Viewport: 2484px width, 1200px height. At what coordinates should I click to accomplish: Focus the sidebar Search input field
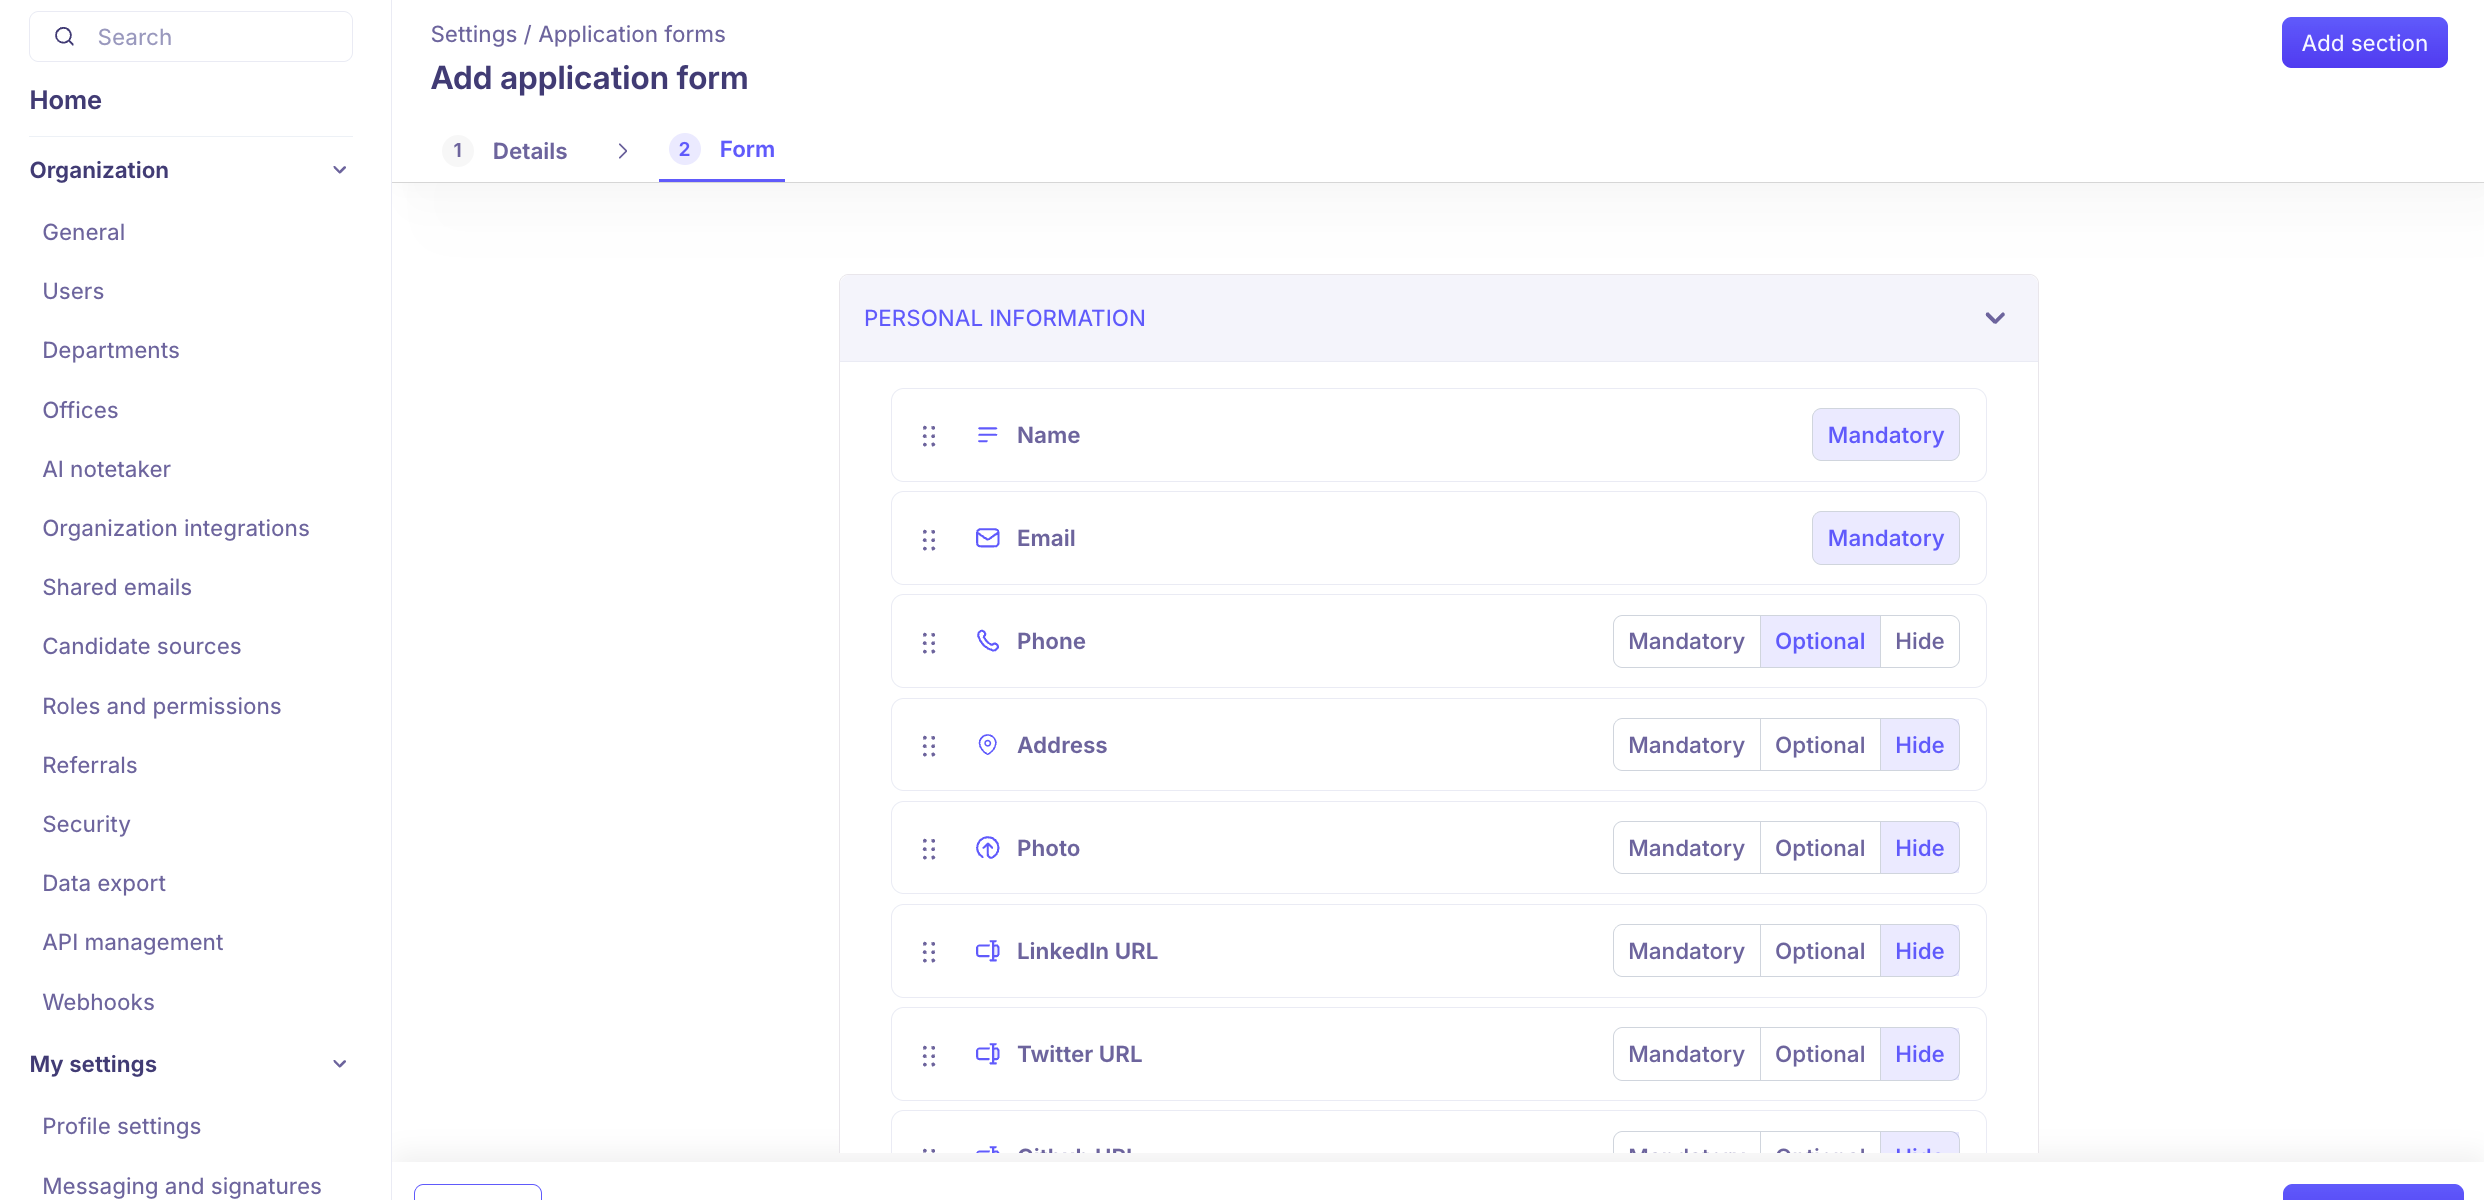pos(215,37)
